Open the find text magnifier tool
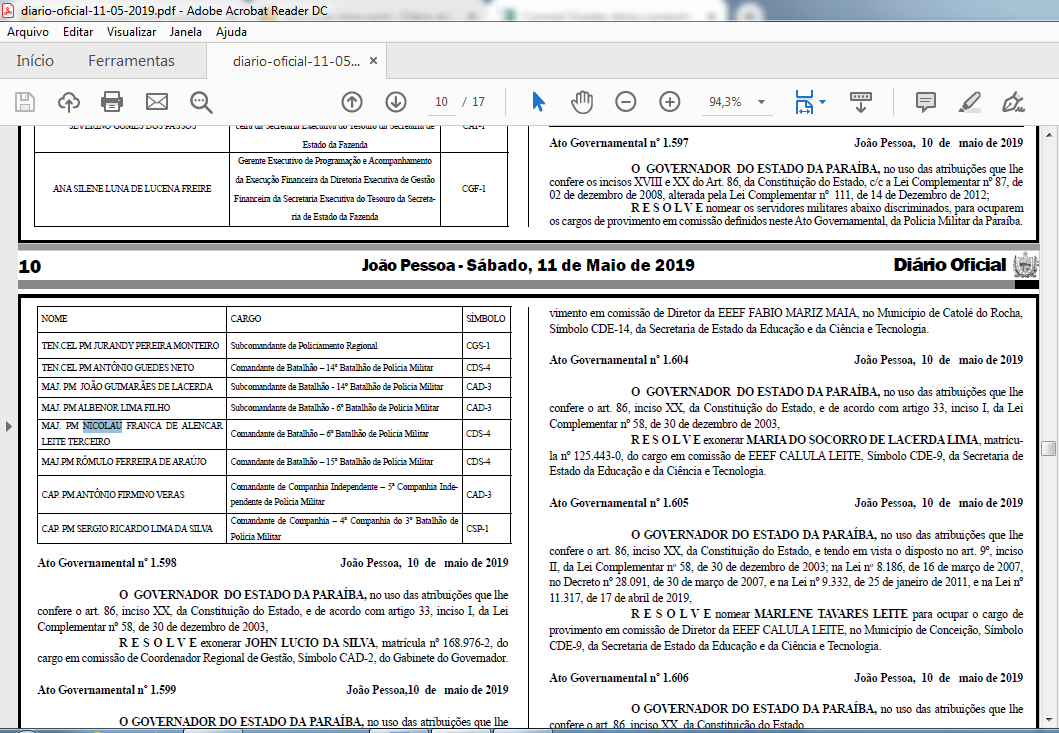This screenshot has height=733, width=1059. point(202,102)
